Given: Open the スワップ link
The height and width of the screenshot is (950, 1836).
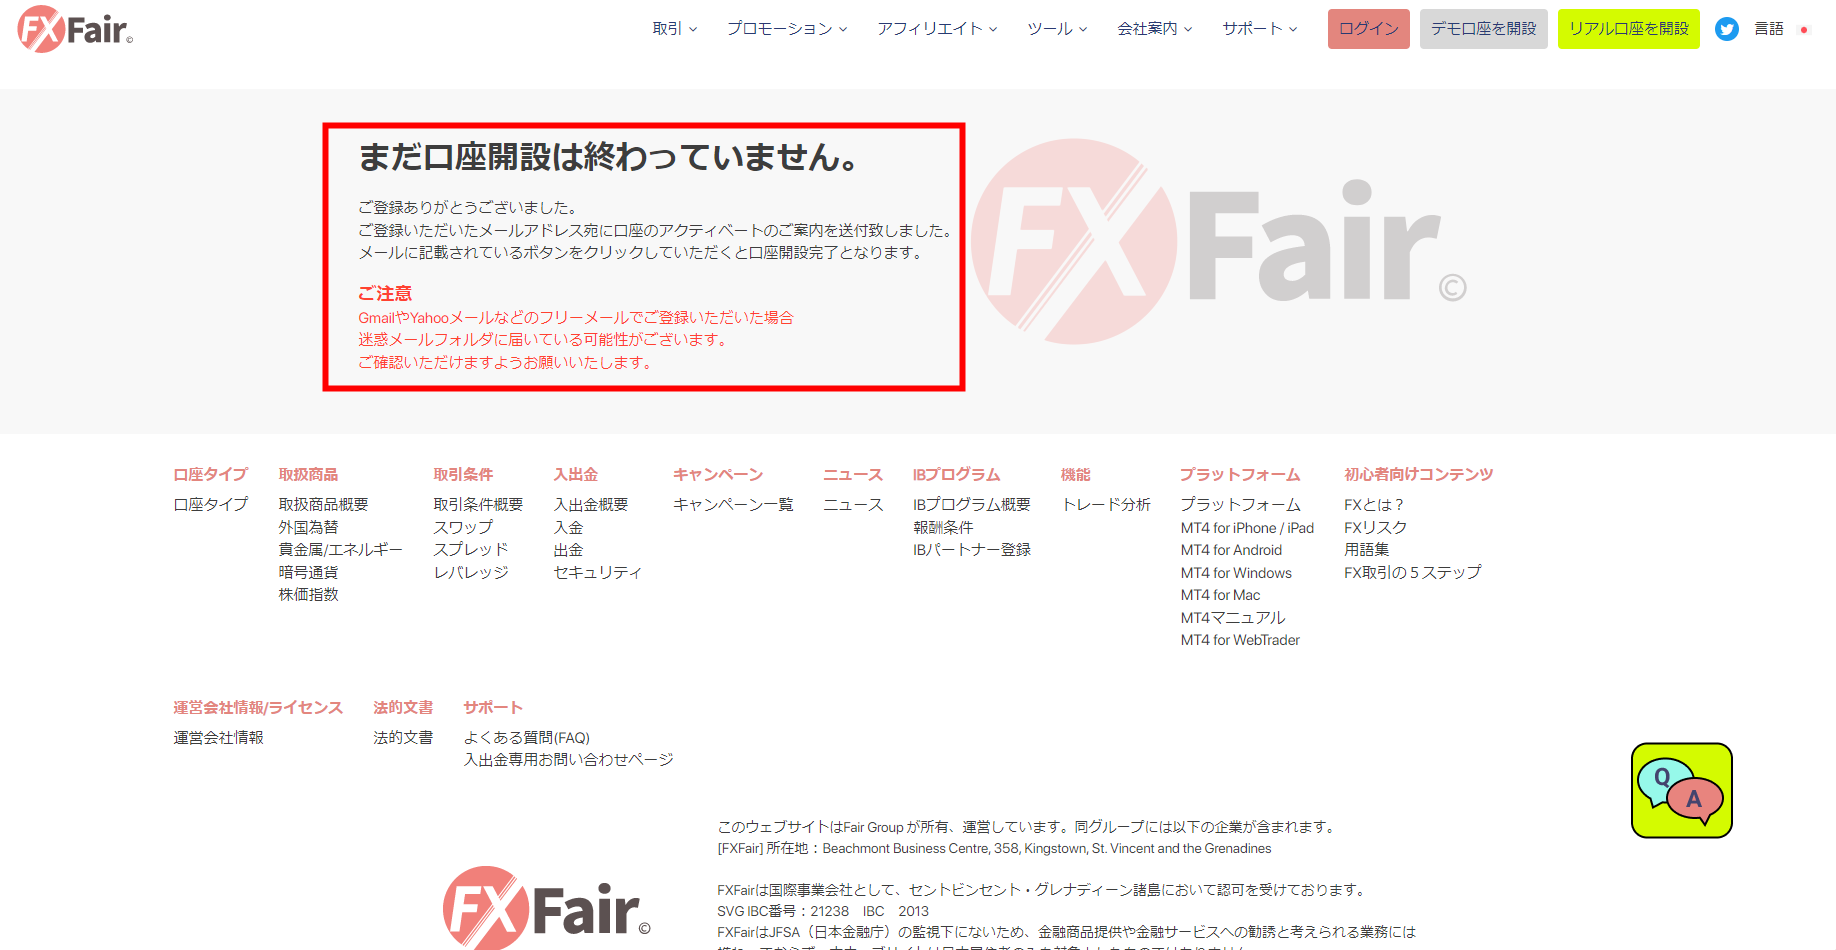Looking at the screenshot, I should (x=463, y=527).
